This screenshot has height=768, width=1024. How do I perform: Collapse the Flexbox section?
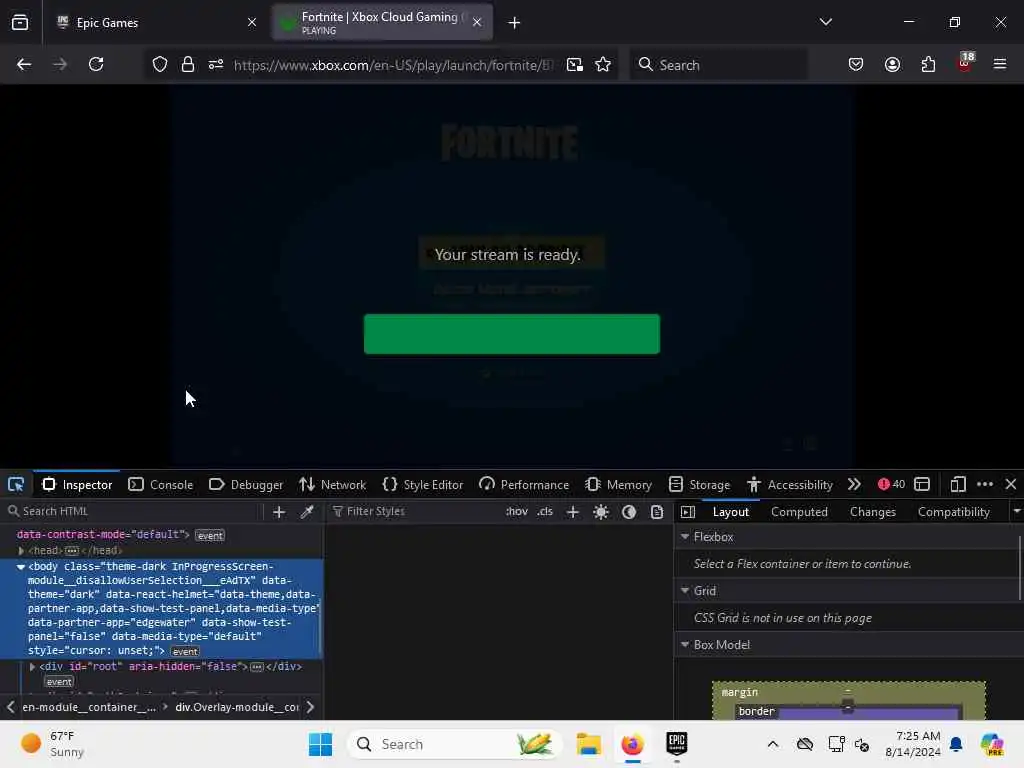pos(685,536)
